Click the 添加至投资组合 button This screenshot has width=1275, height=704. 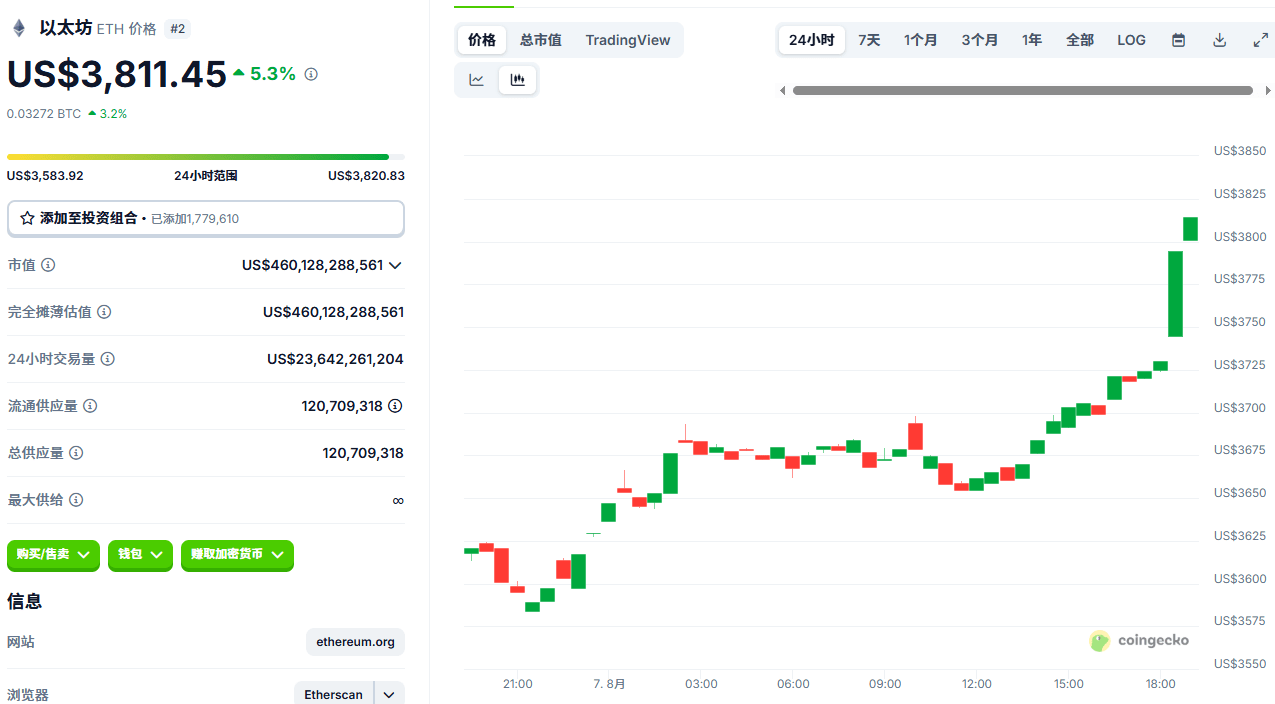click(206, 218)
